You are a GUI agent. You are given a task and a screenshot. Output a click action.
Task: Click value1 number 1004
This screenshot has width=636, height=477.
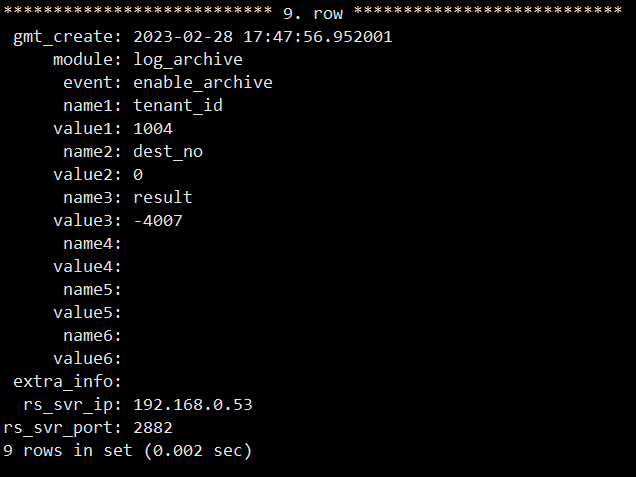(153, 129)
